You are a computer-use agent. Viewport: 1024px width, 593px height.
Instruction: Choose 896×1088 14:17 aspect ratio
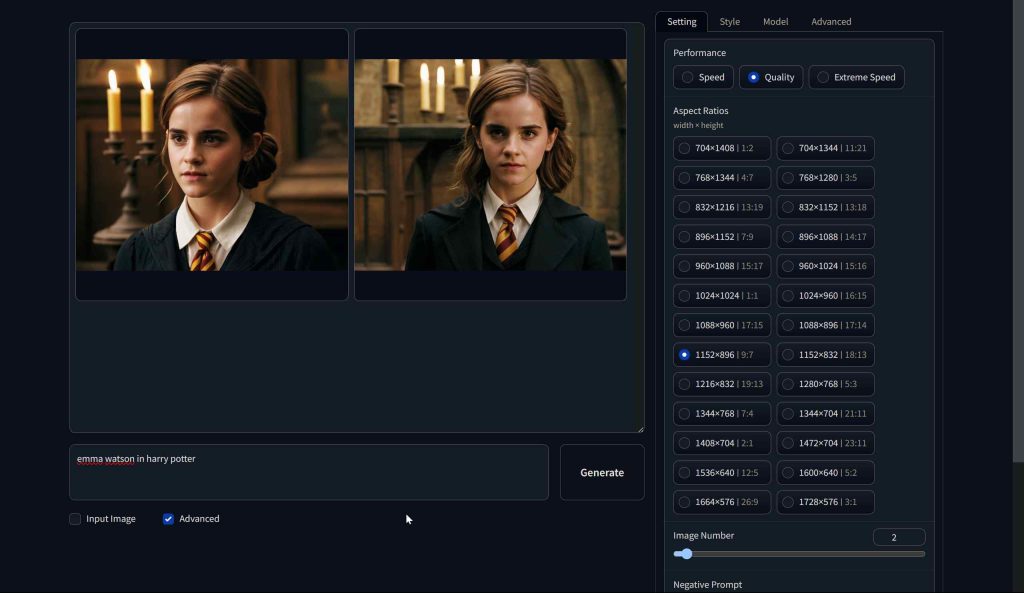click(825, 236)
